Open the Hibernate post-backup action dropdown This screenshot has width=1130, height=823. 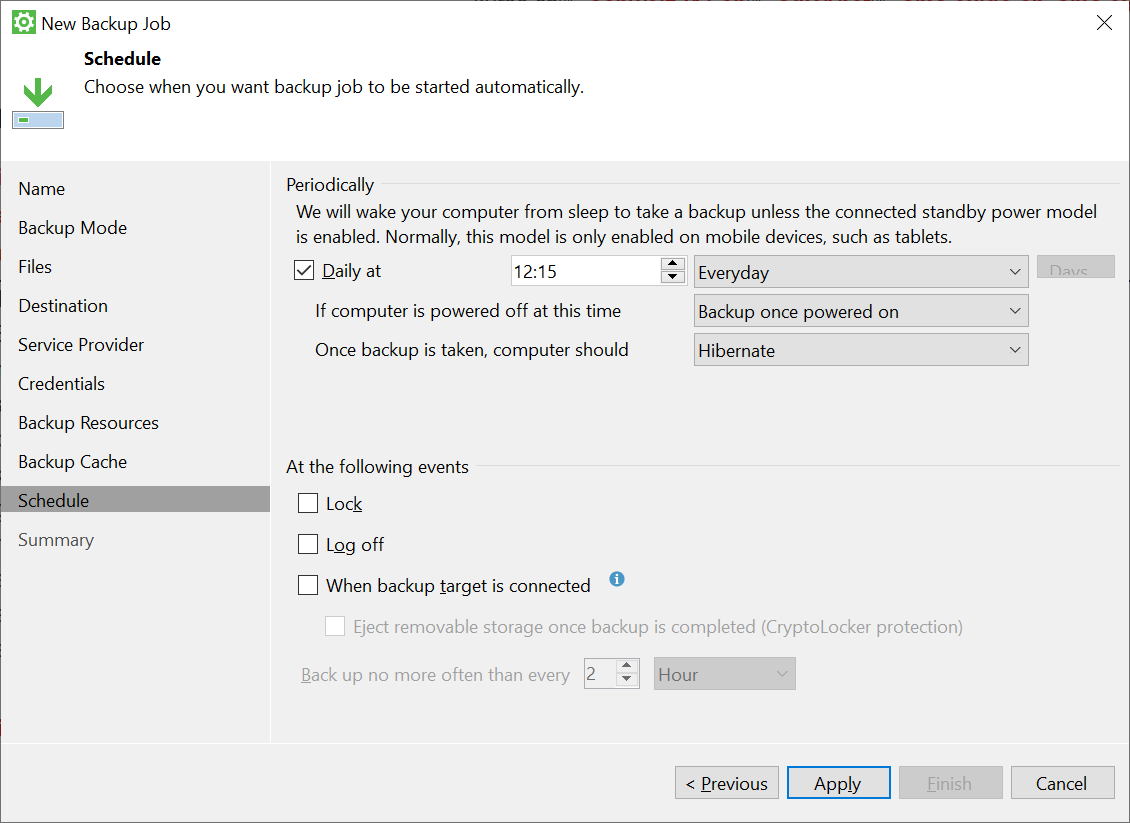pyautogui.click(x=860, y=350)
